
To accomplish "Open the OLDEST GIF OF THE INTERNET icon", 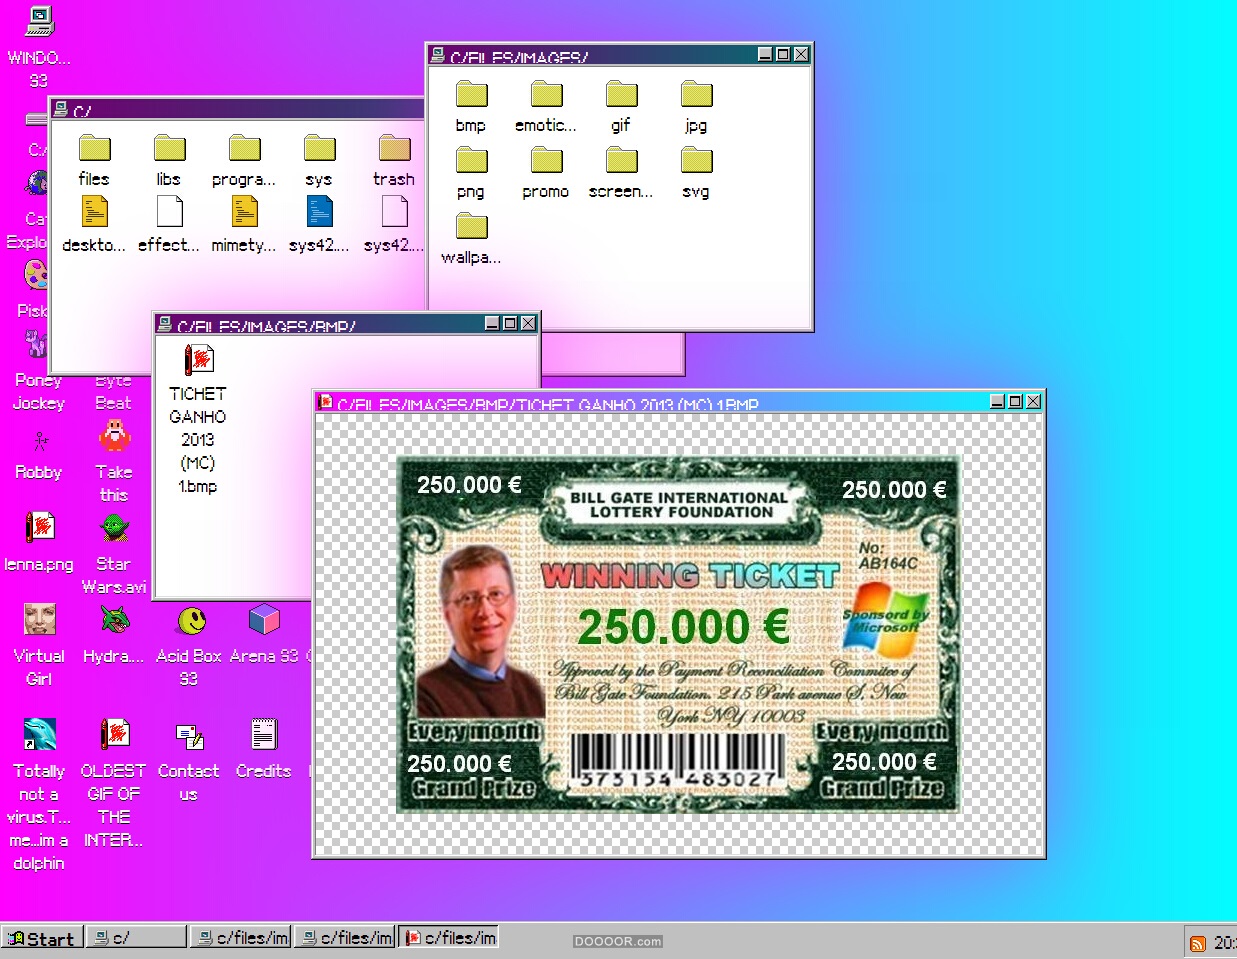I will [114, 734].
